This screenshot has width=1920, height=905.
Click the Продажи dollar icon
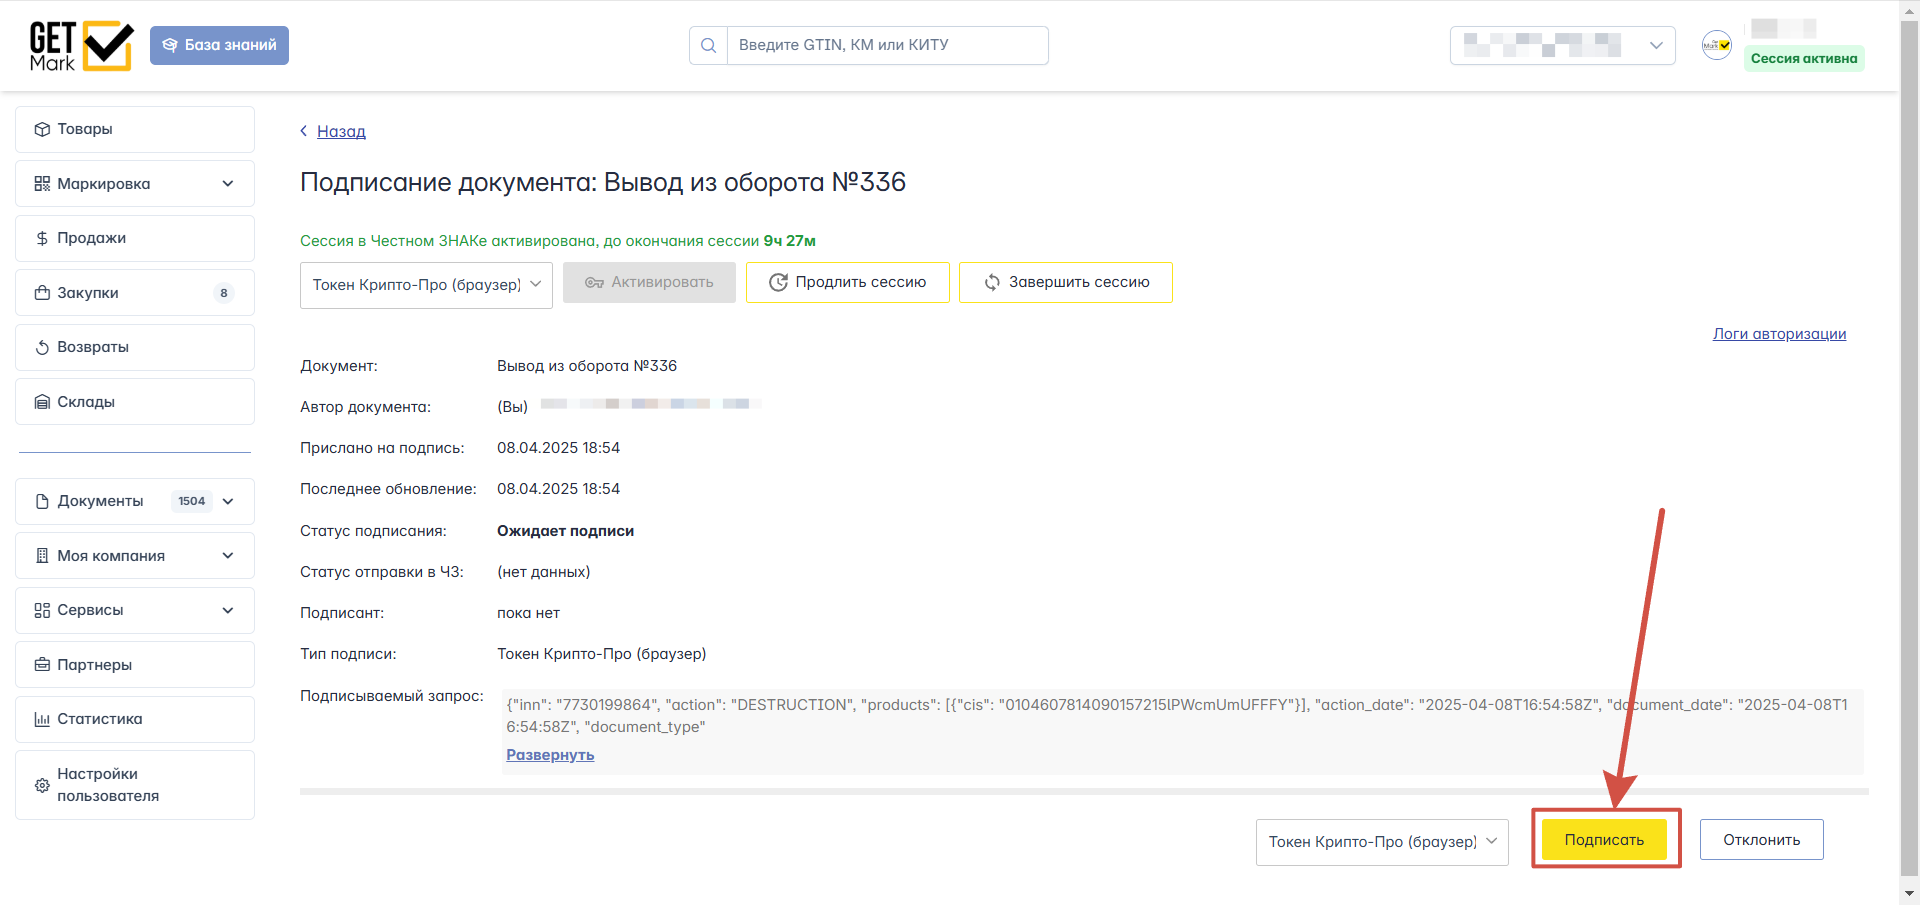pyautogui.click(x=42, y=238)
